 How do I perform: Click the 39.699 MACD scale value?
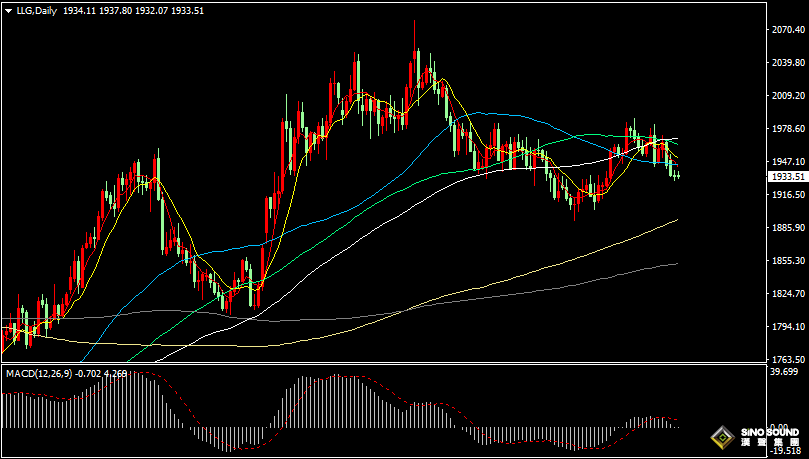(x=787, y=373)
